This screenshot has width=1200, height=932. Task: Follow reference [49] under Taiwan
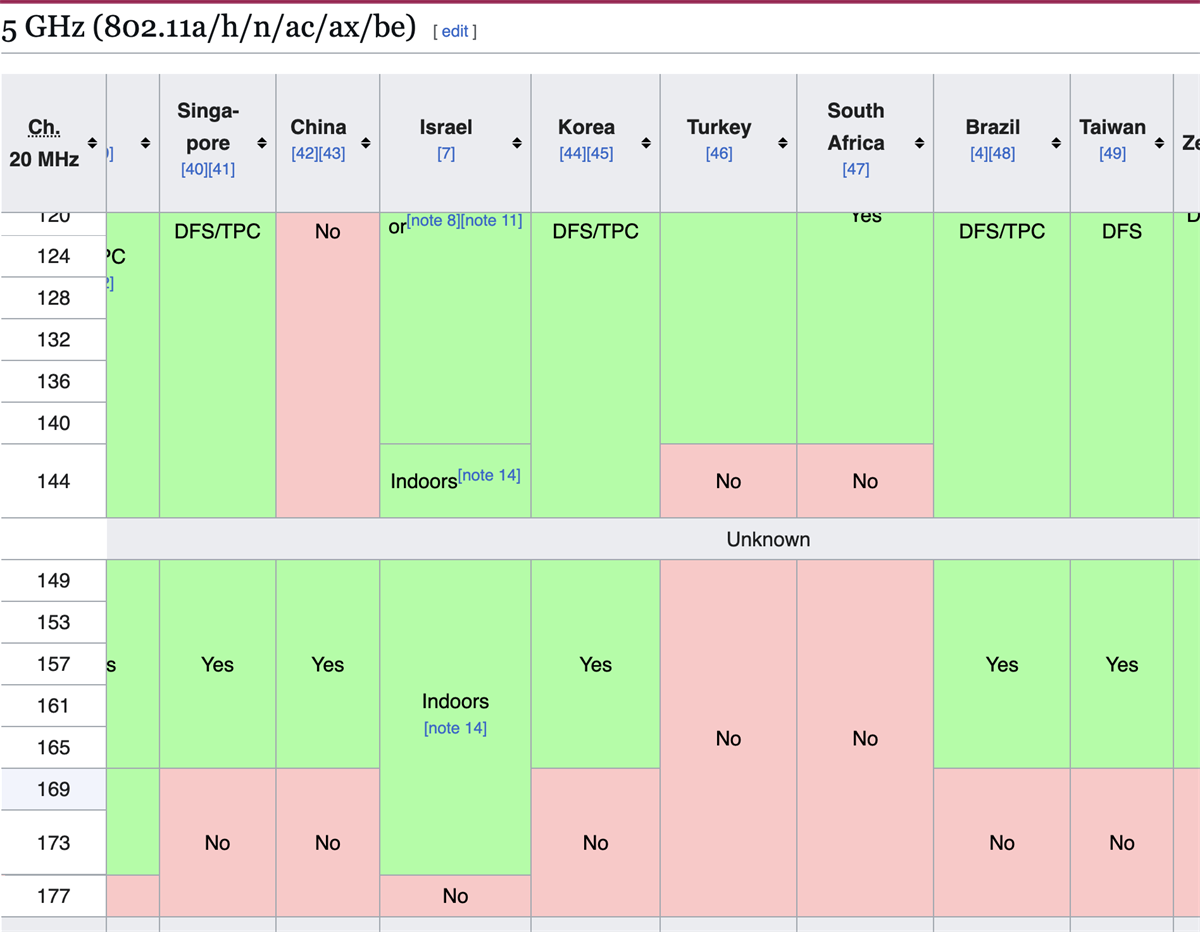[1112, 153]
